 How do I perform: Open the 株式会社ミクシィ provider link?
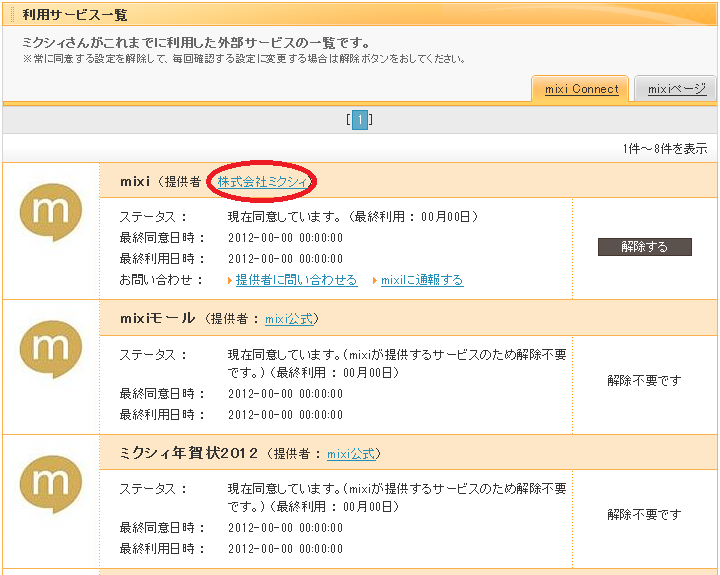tap(262, 182)
